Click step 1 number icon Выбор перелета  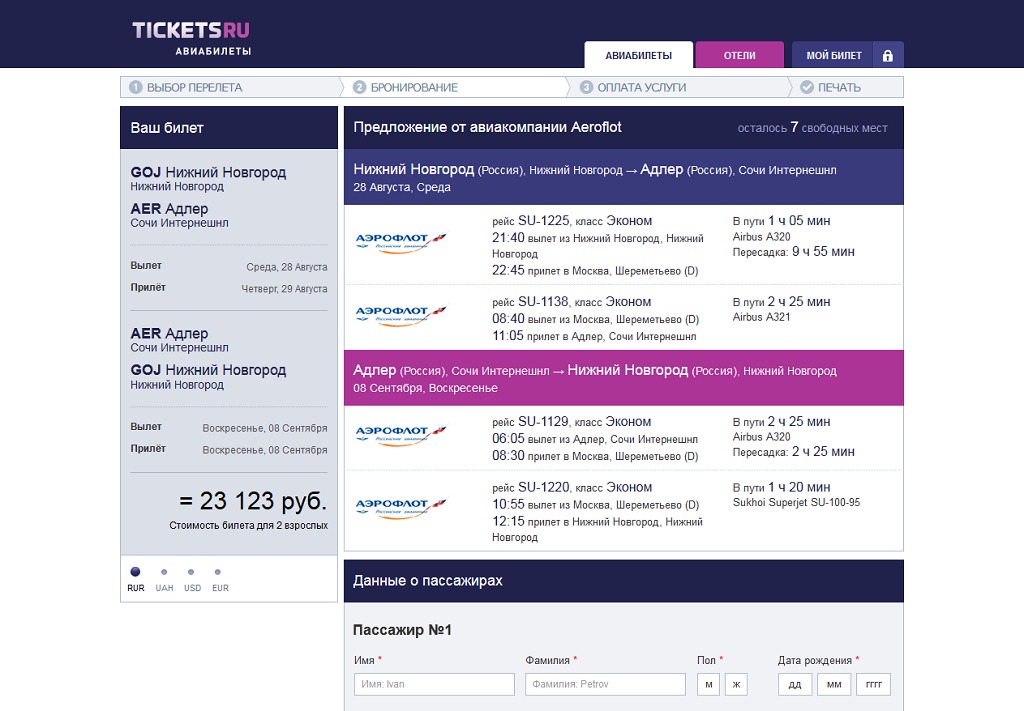(x=135, y=87)
